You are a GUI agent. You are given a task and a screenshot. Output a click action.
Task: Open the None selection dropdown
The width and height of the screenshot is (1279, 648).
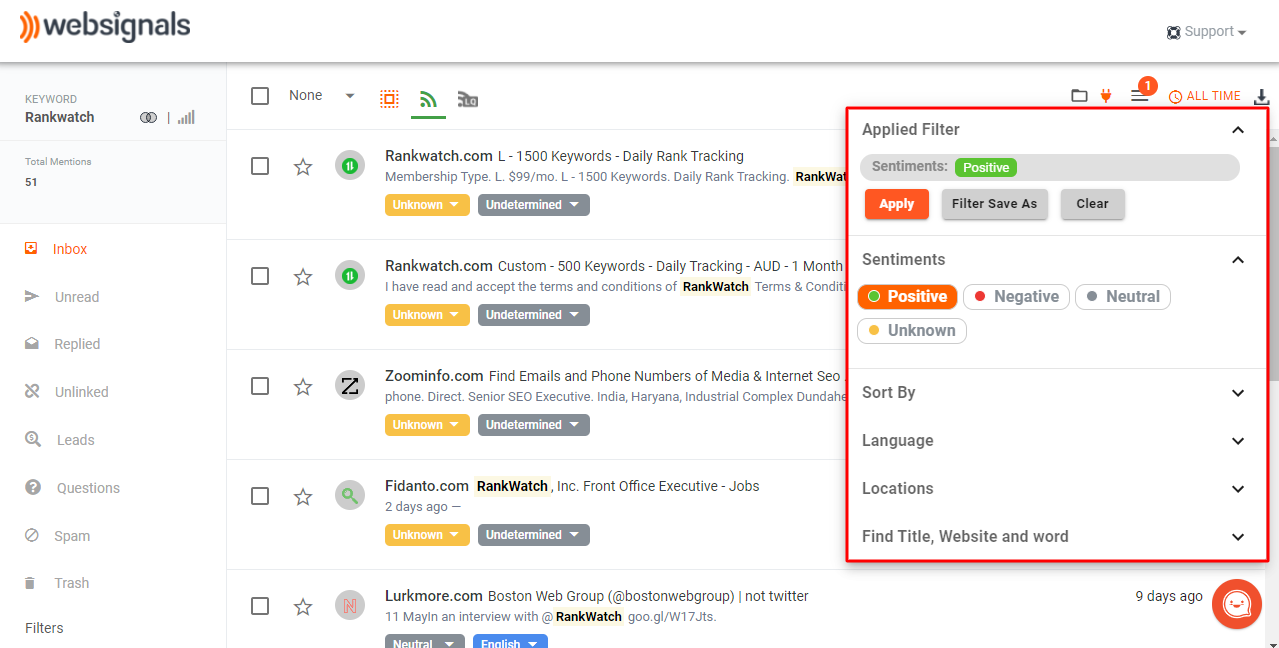(322, 96)
